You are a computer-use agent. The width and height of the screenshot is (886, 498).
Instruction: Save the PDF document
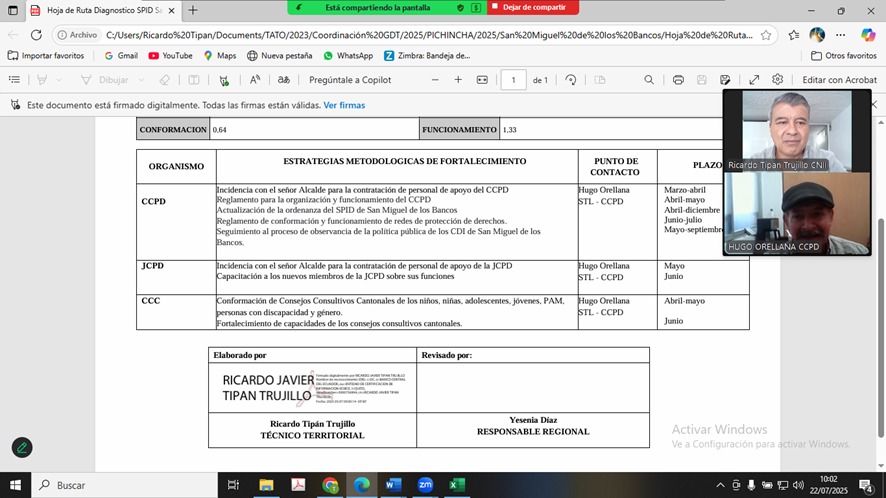pyautogui.click(x=701, y=80)
